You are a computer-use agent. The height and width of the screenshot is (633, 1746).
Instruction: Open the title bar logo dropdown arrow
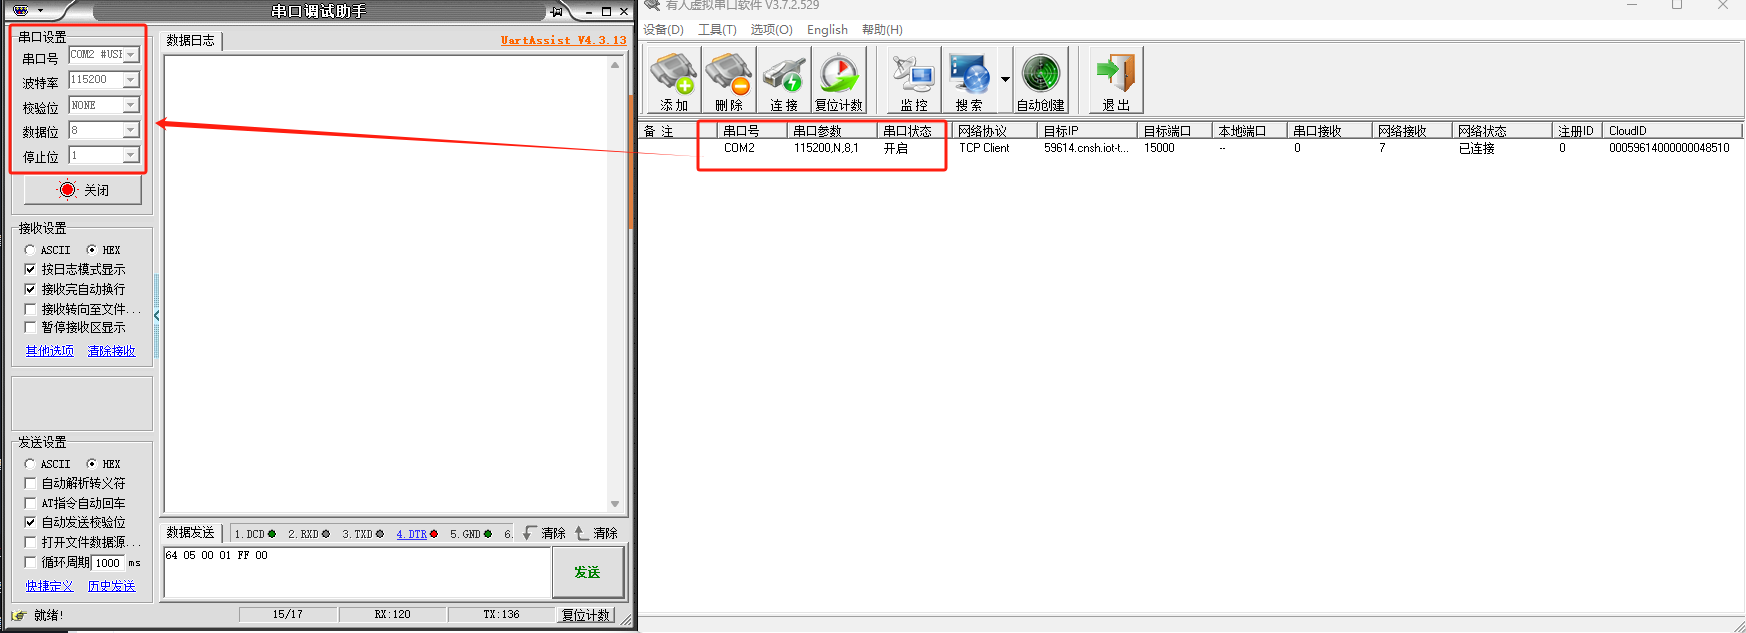tap(40, 11)
